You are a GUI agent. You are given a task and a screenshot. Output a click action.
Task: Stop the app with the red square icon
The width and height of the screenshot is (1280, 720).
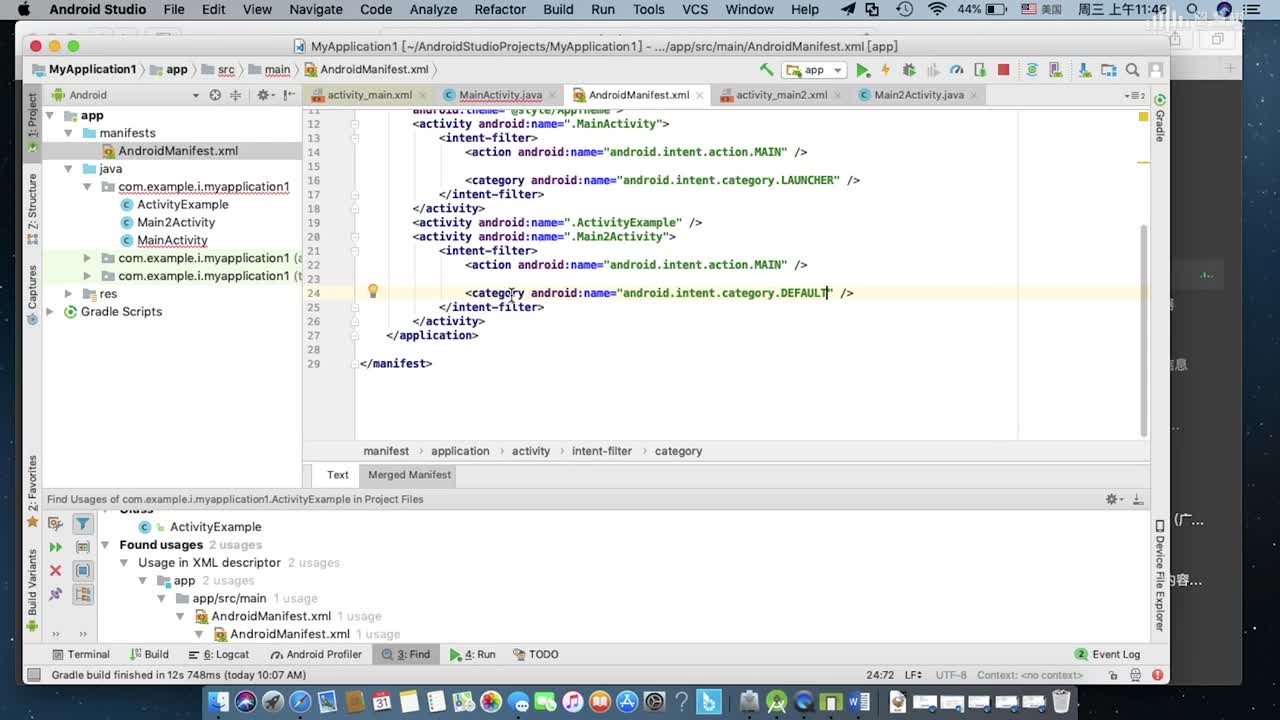coord(1003,70)
